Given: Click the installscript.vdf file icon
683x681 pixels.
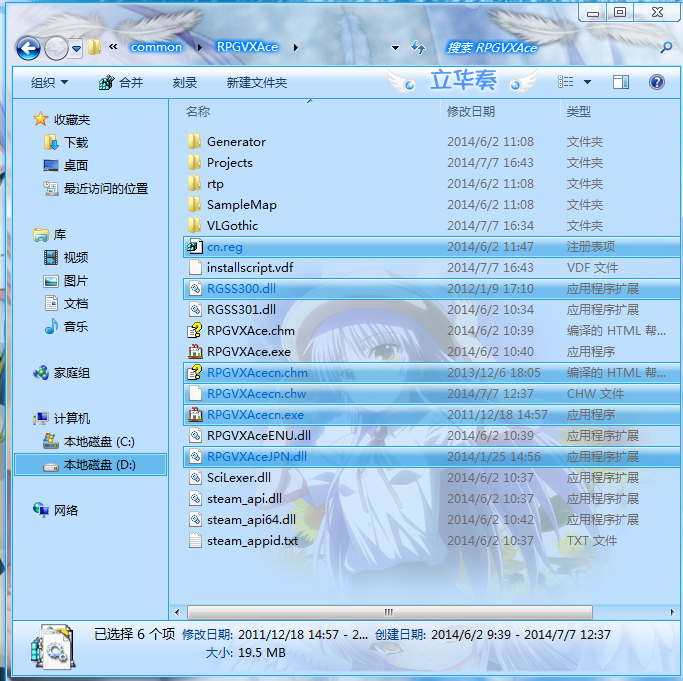Looking at the screenshot, I should (195, 268).
